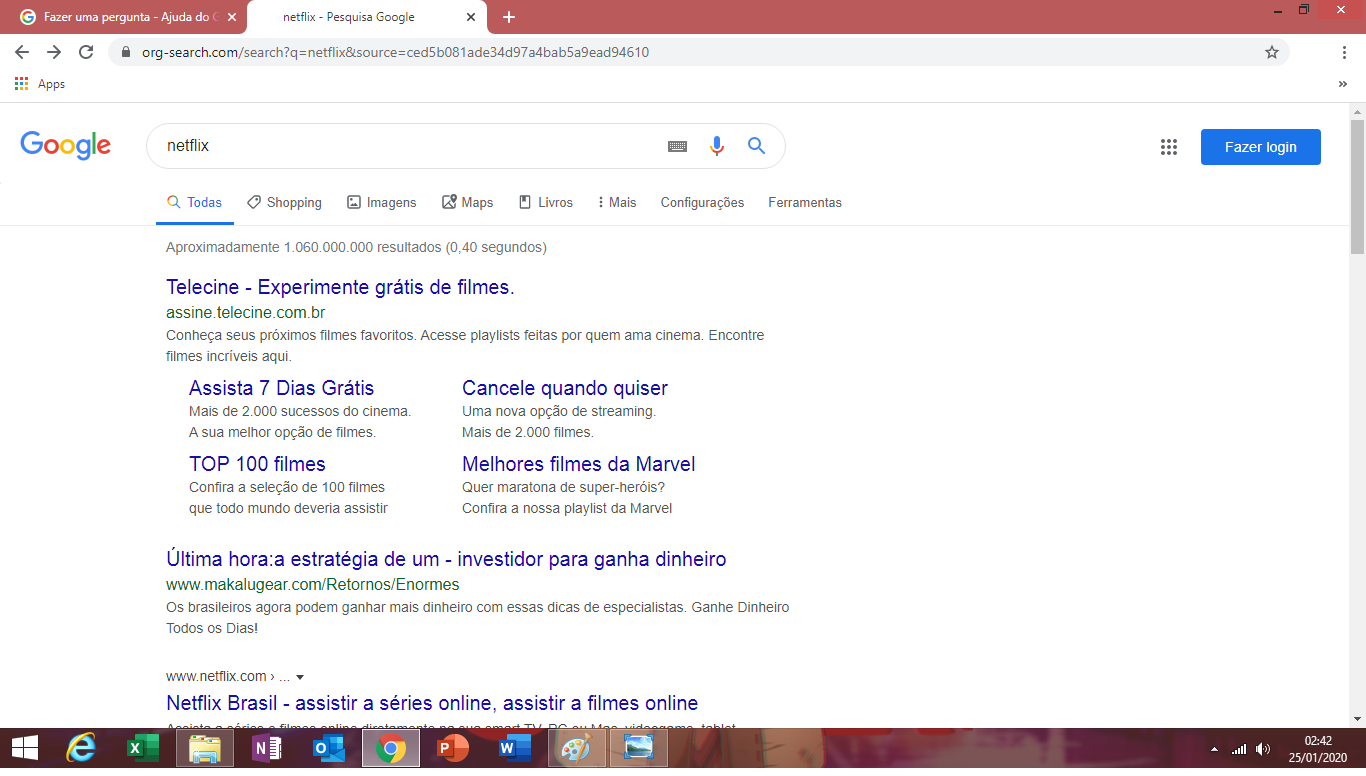
Task: Open the Photos app from the taskbar
Action: 639,748
